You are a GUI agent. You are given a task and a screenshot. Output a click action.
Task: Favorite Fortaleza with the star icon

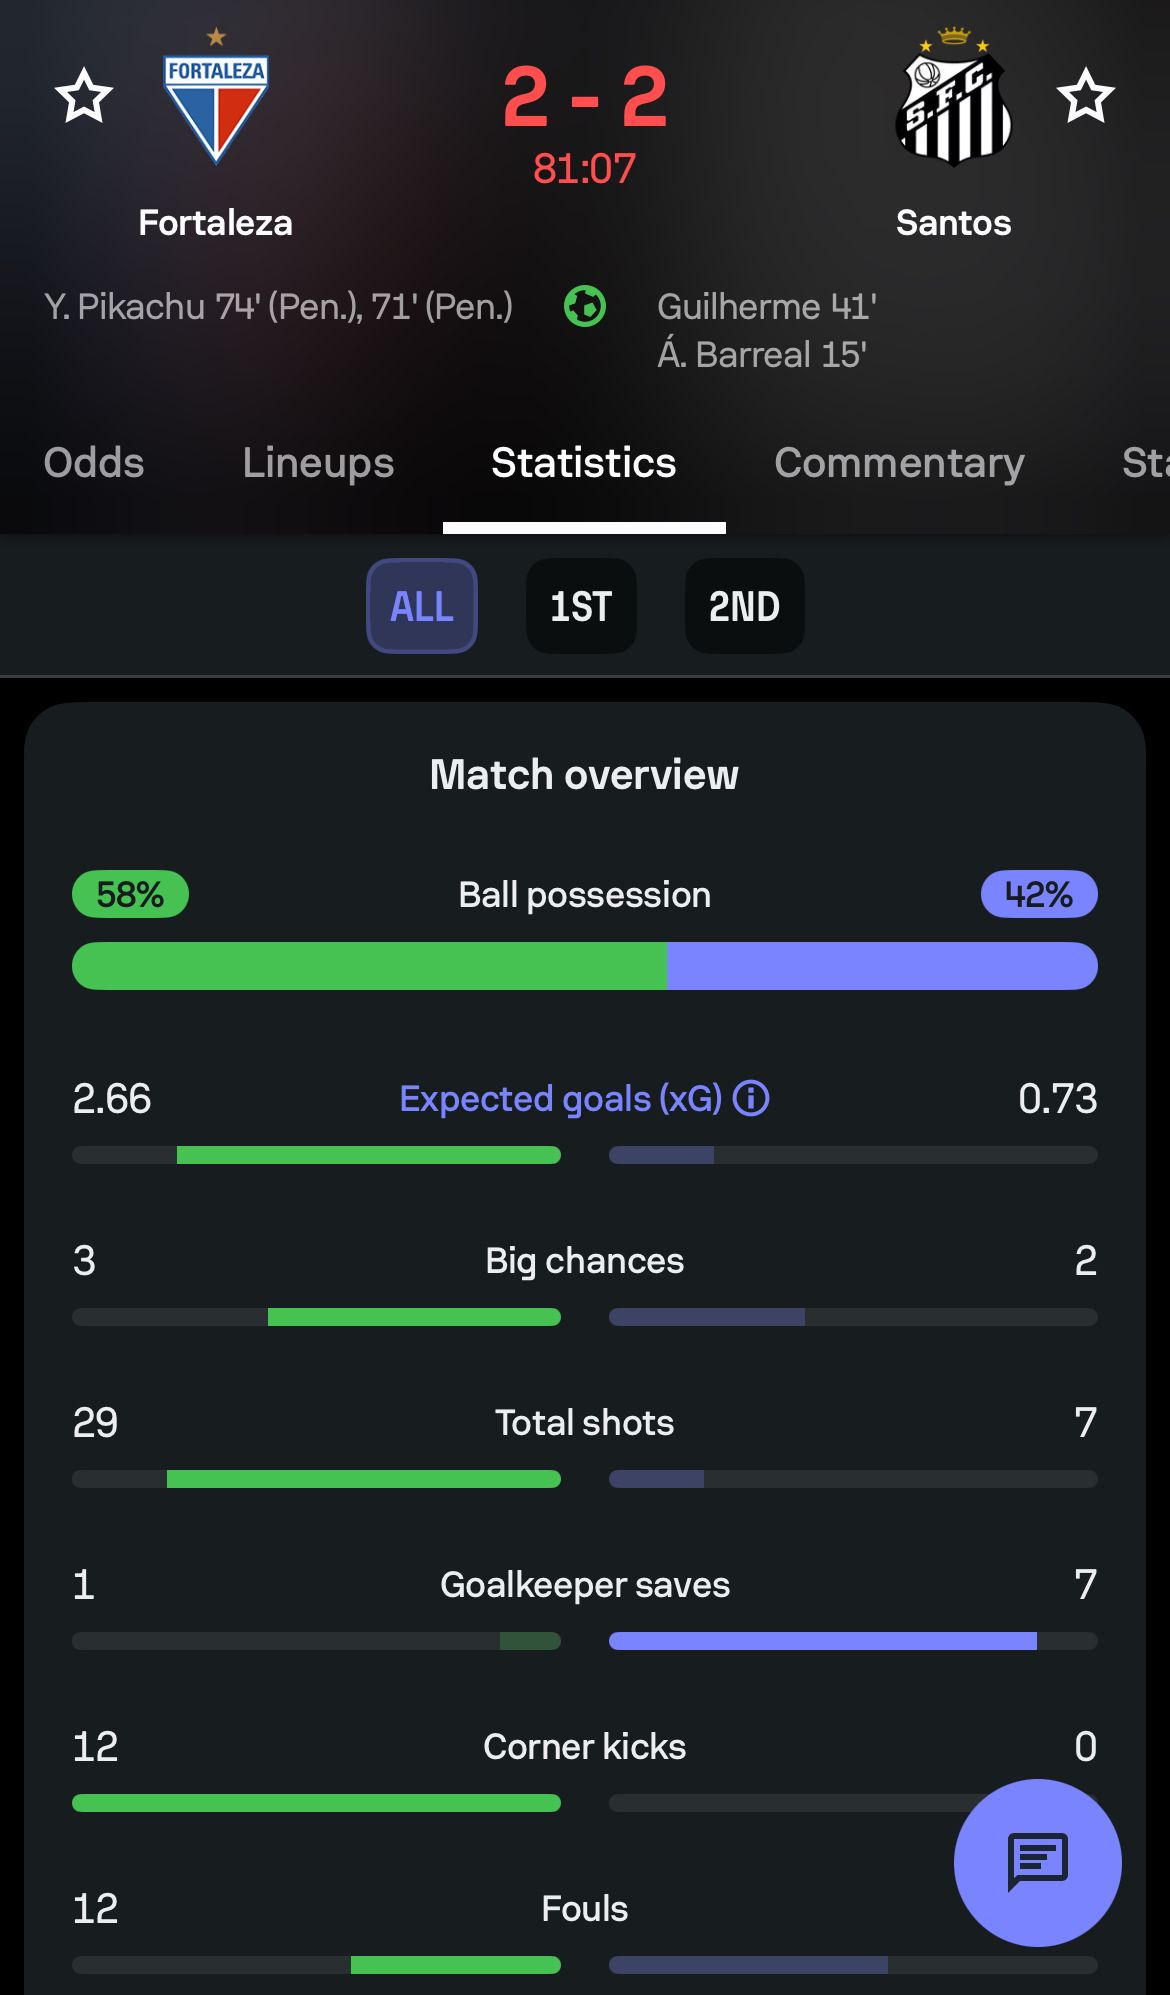84,96
